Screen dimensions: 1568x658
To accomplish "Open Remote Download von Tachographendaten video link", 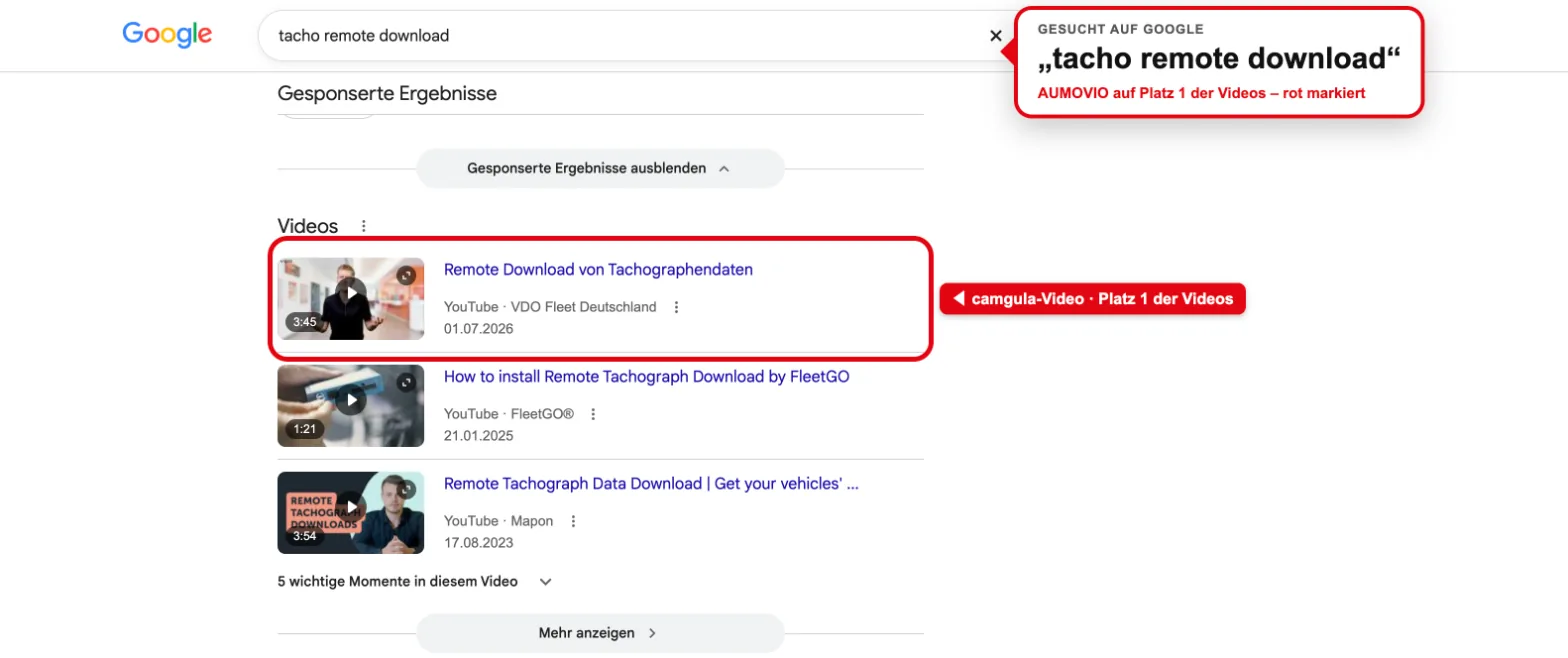I will [x=598, y=270].
